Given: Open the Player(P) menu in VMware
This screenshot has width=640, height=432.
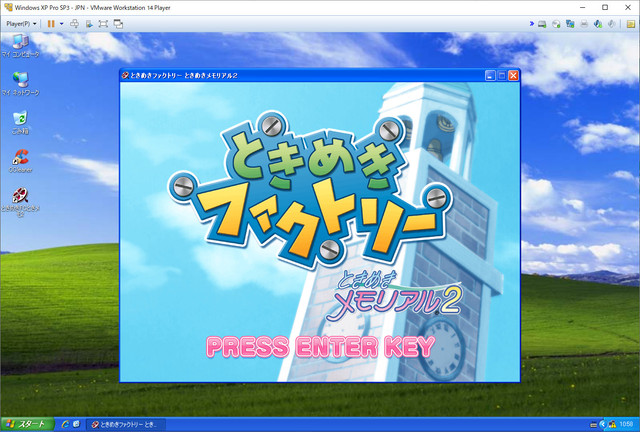Looking at the screenshot, I should click(21, 24).
